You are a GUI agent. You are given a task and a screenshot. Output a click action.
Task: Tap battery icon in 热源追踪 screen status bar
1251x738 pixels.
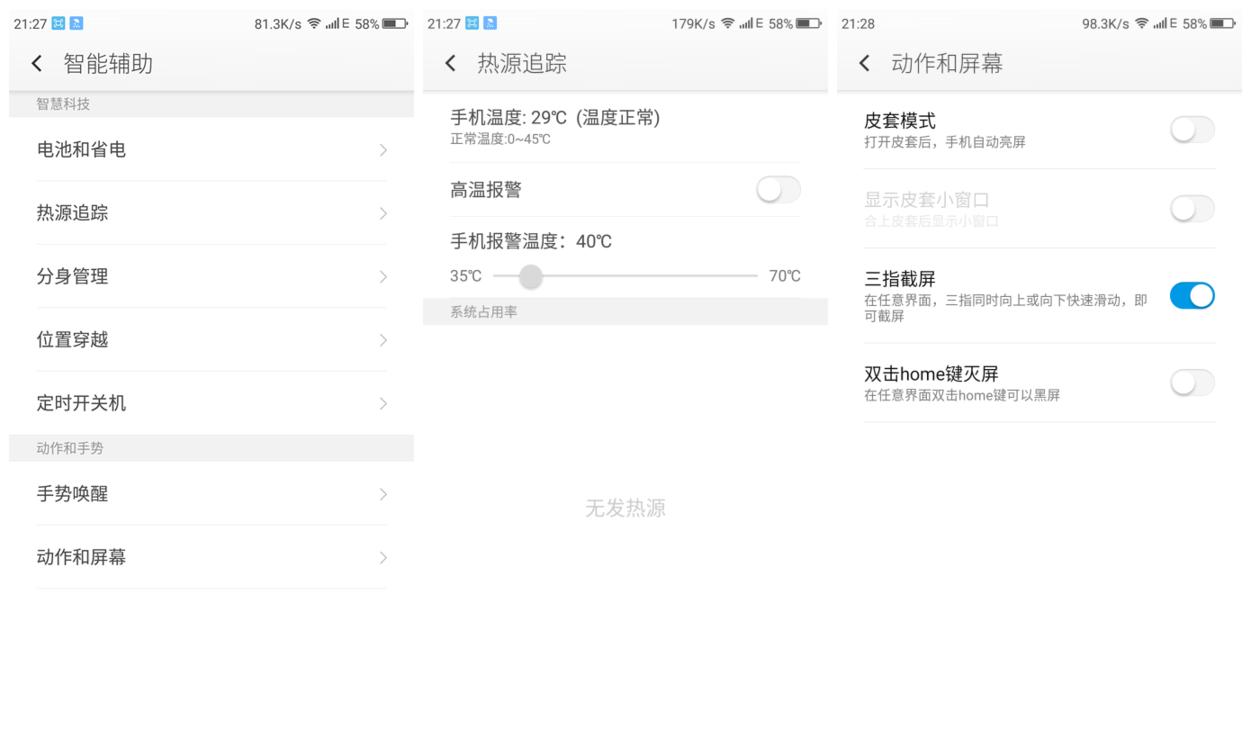[809, 24]
